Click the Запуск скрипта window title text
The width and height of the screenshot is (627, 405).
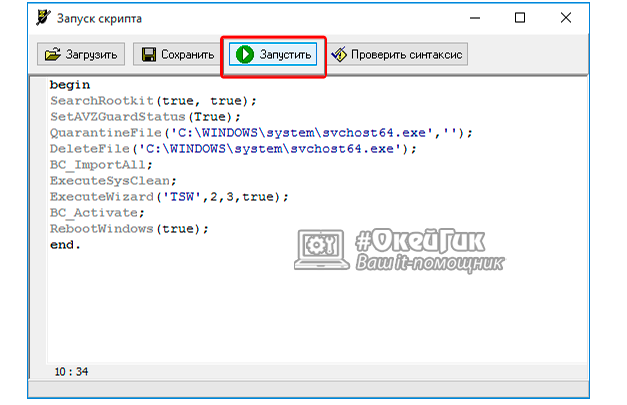click(99, 19)
